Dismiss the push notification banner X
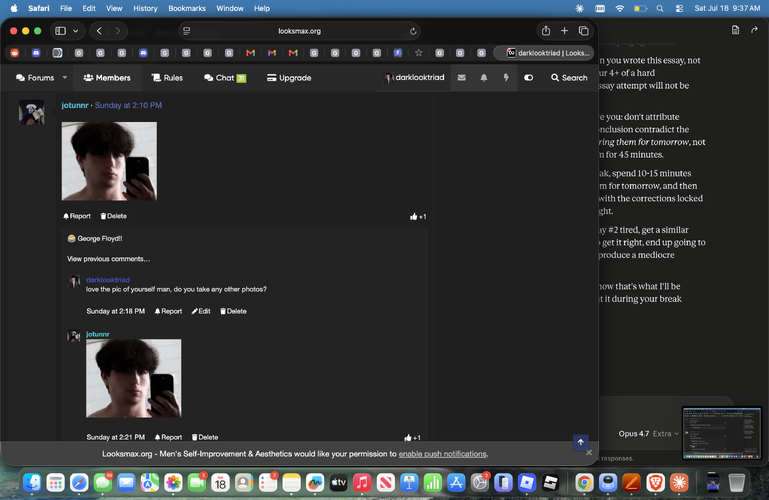This screenshot has width=769, height=500. (589, 452)
